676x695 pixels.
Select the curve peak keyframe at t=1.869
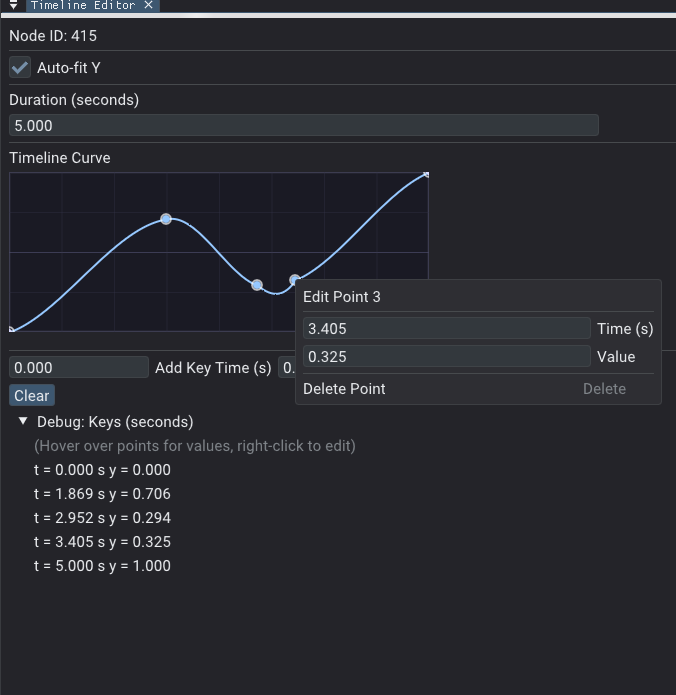166,219
